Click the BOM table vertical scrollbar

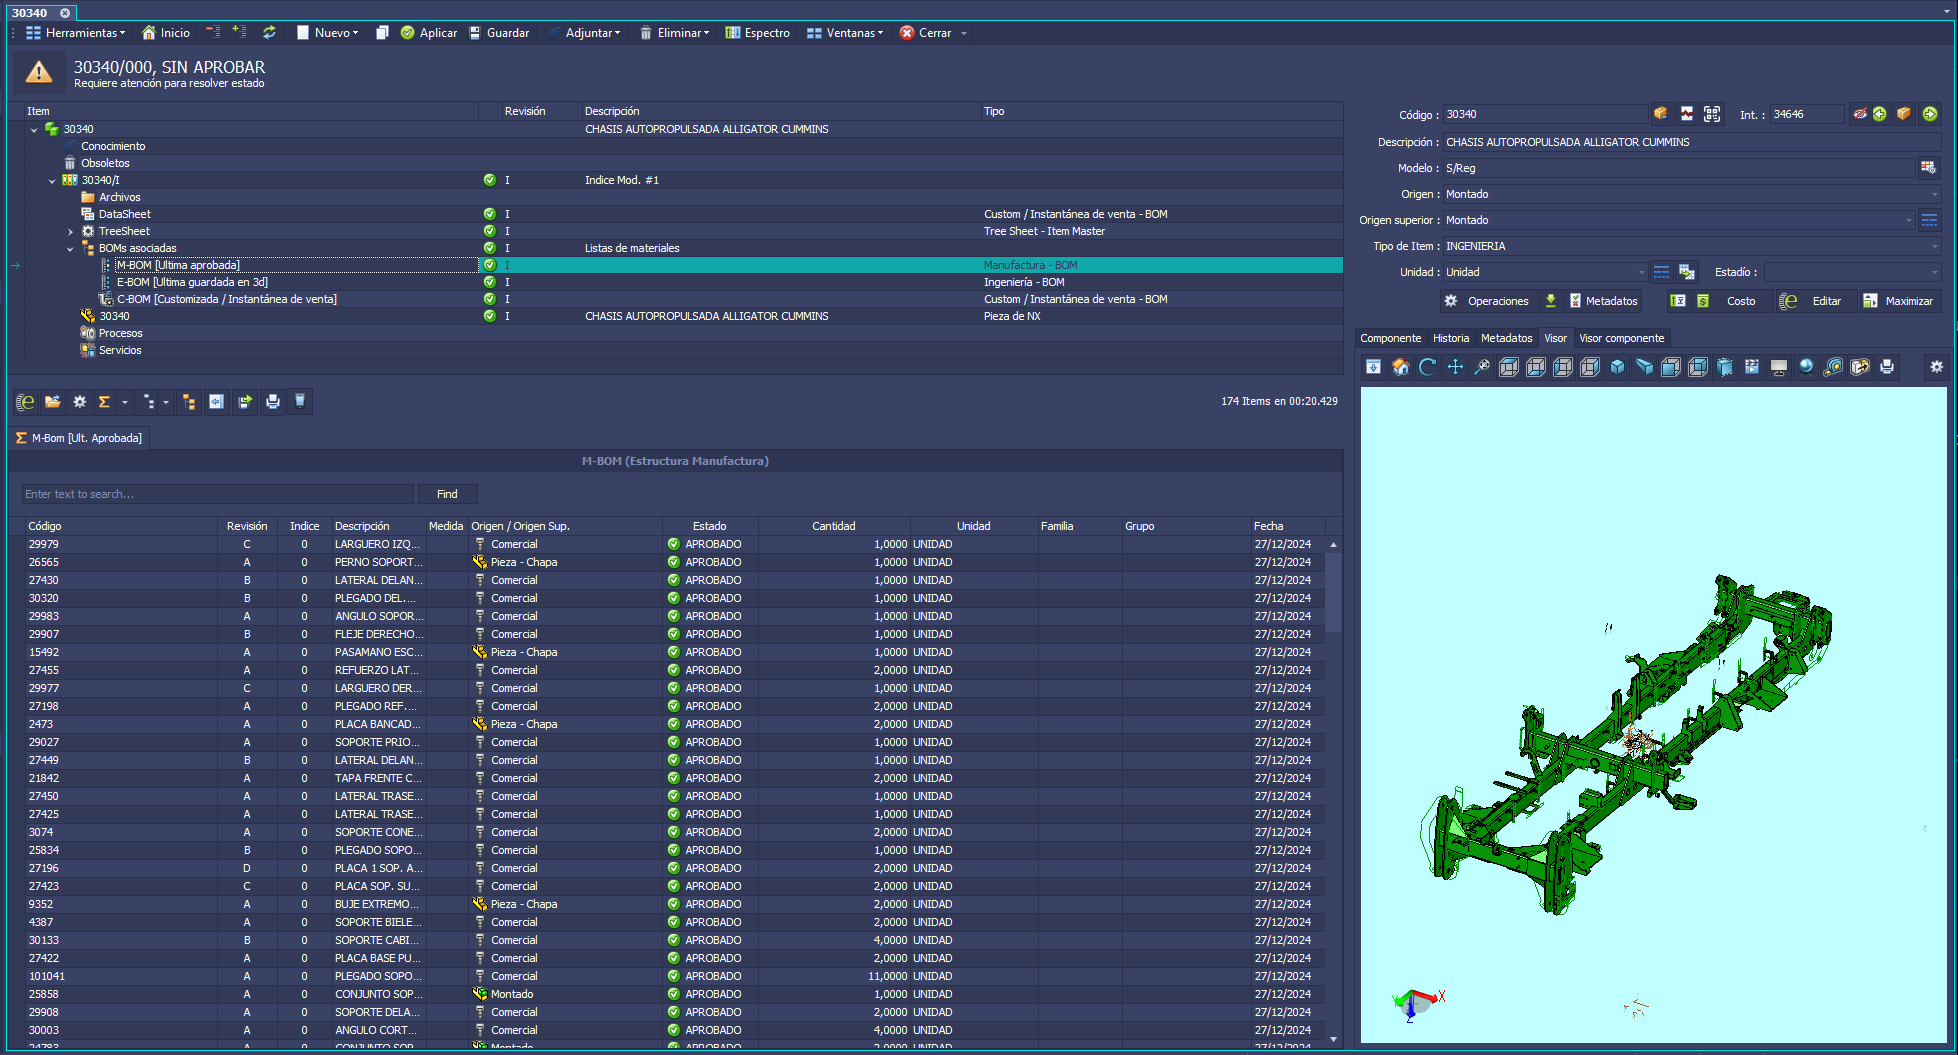[1333, 790]
